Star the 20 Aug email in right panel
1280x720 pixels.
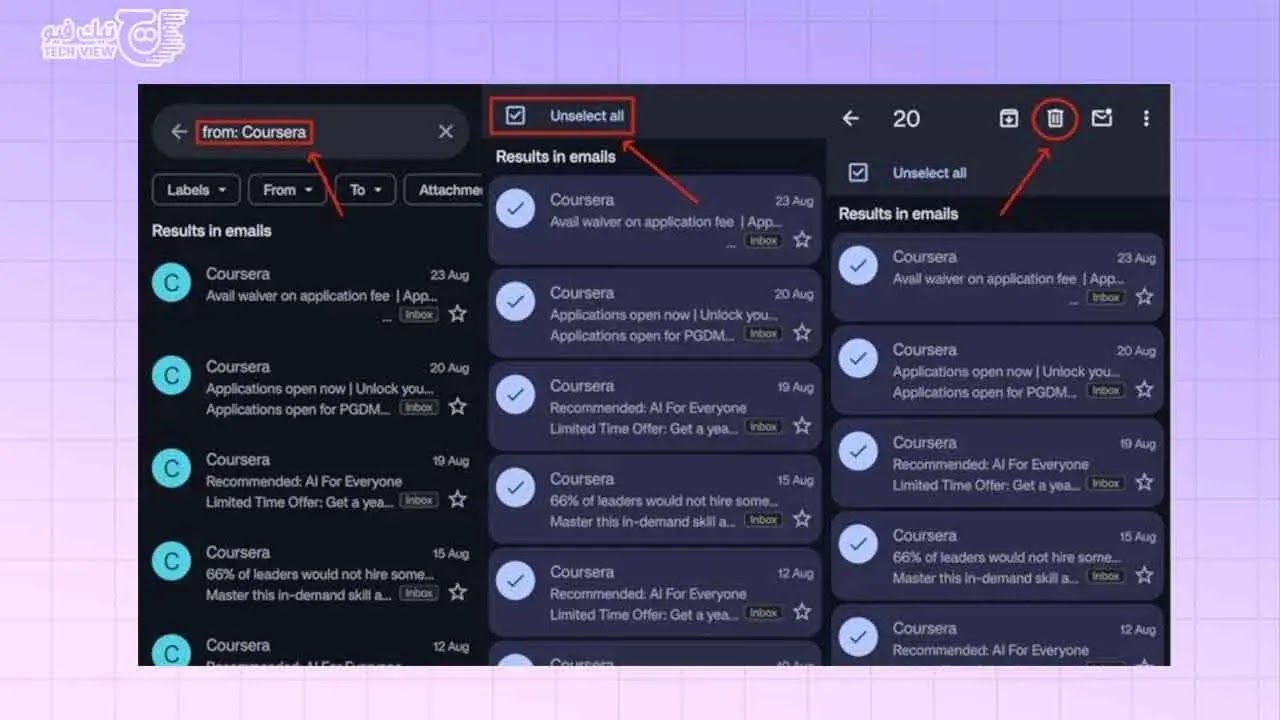[x=1145, y=390]
